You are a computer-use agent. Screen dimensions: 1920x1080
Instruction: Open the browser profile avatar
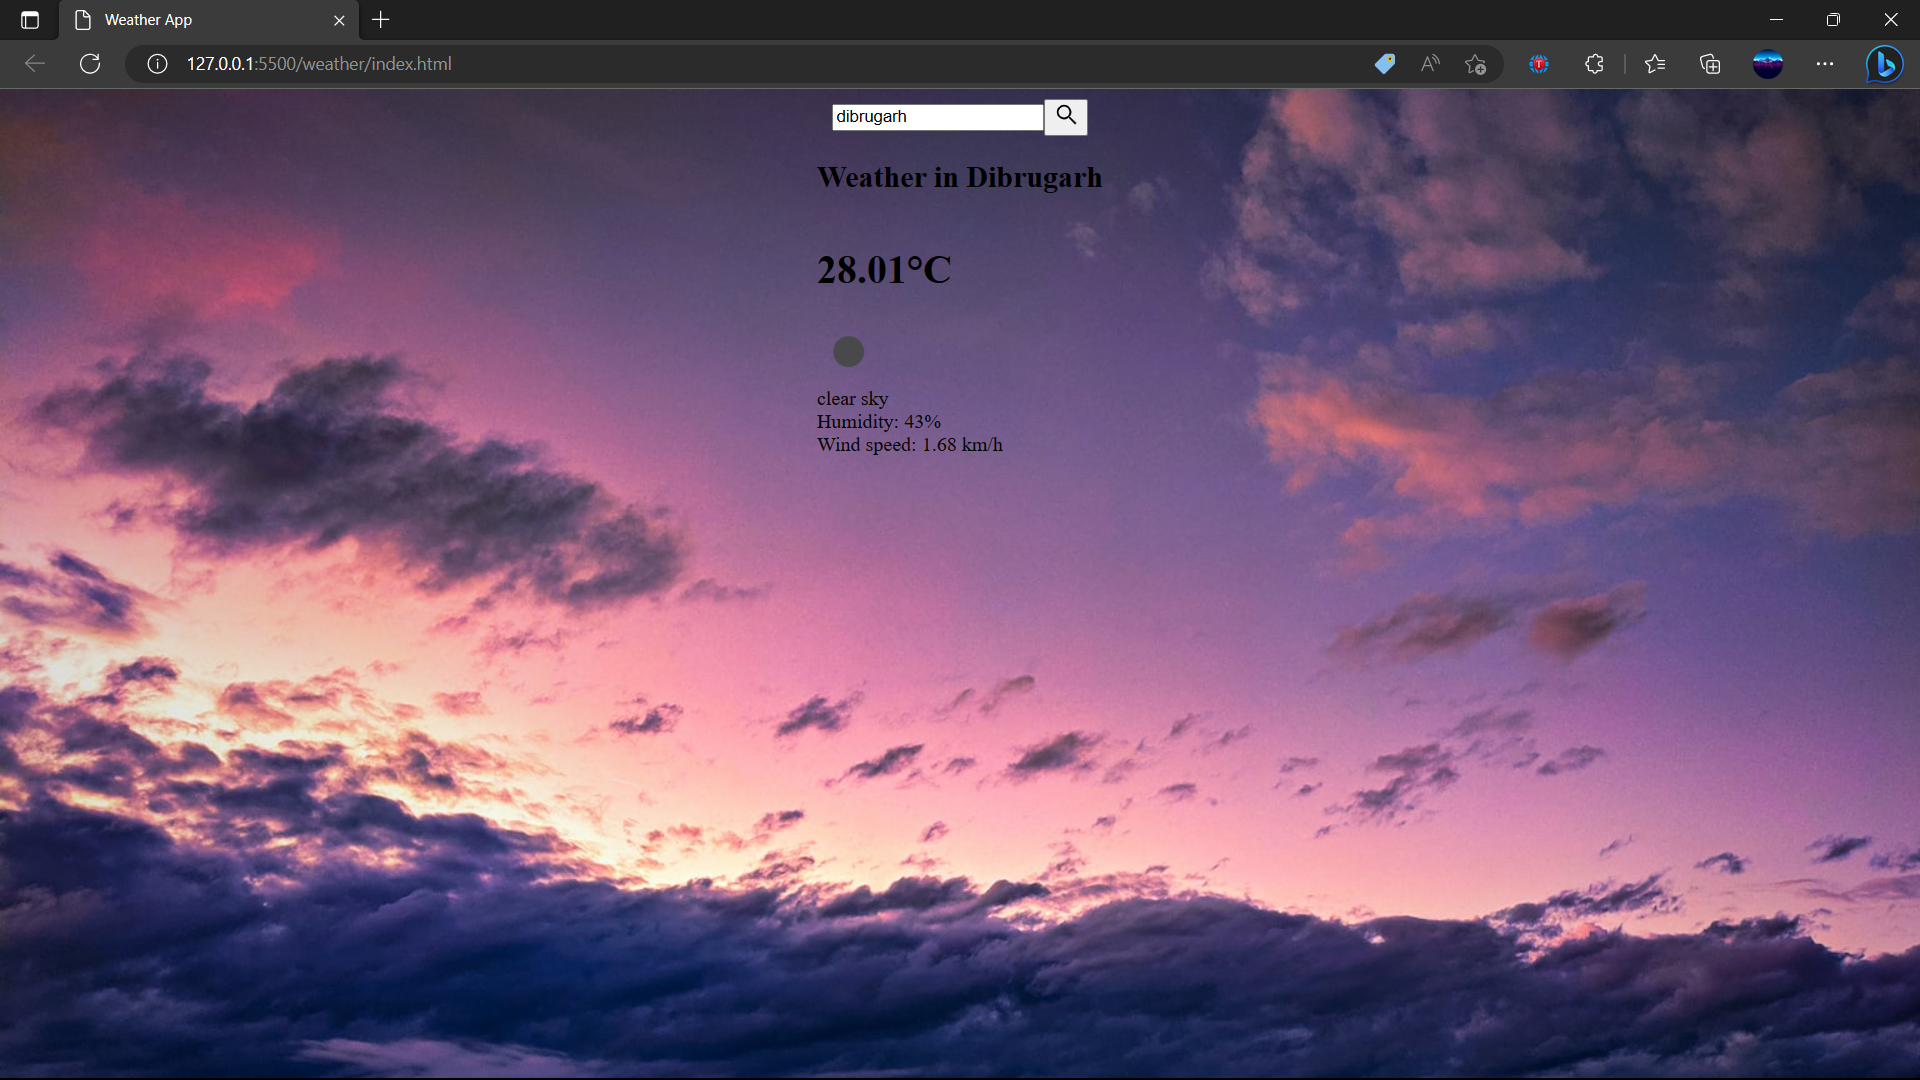click(x=1768, y=64)
